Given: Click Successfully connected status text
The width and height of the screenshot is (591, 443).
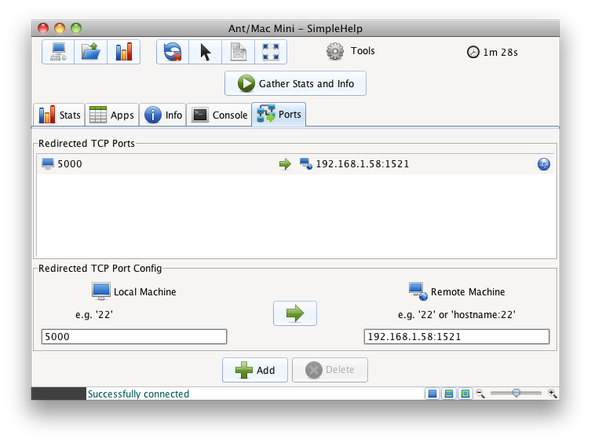Looking at the screenshot, I should (x=138, y=394).
